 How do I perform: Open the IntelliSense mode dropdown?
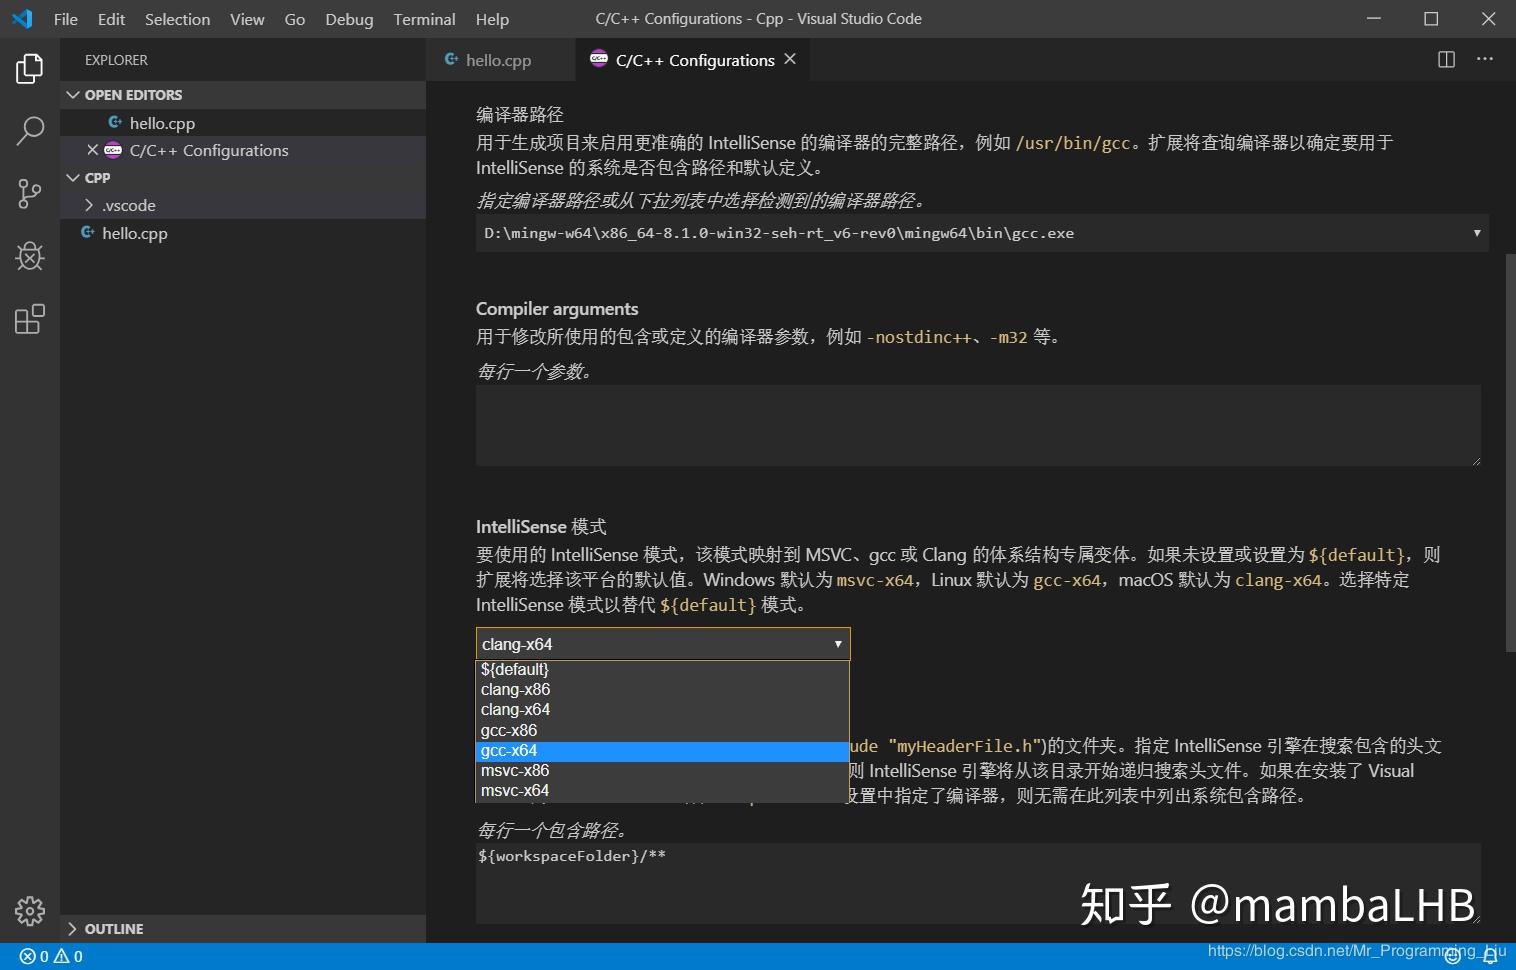(x=837, y=643)
